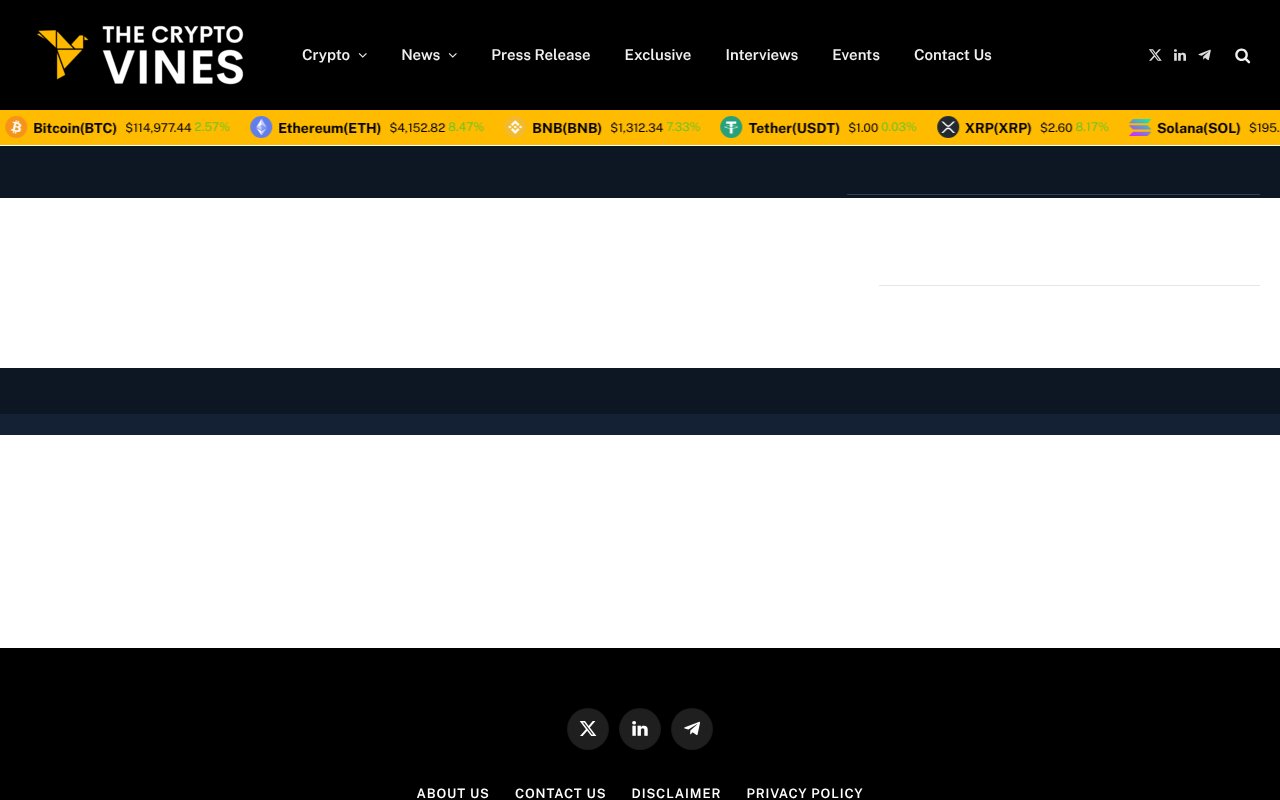Select the BNB coin icon in the ticker
Viewport: 1280px width, 800px height.
(x=515, y=127)
